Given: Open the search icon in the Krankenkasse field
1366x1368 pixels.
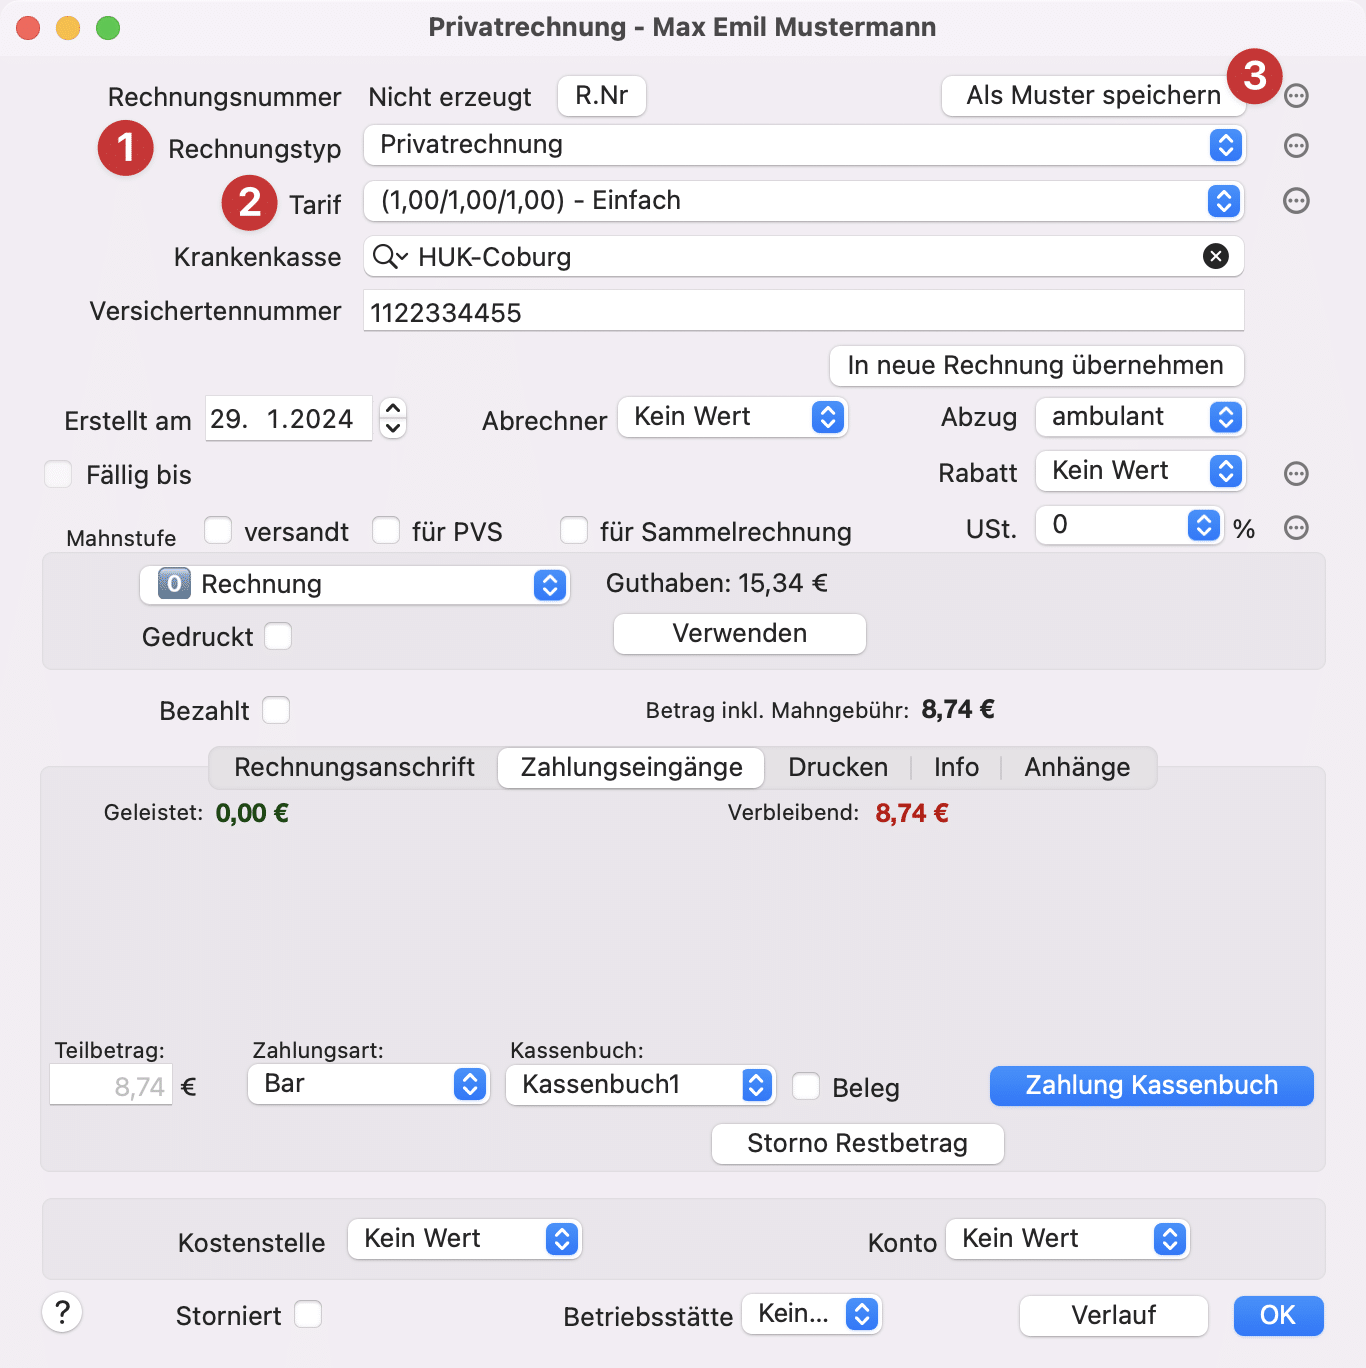Looking at the screenshot, I should [387, 257].
